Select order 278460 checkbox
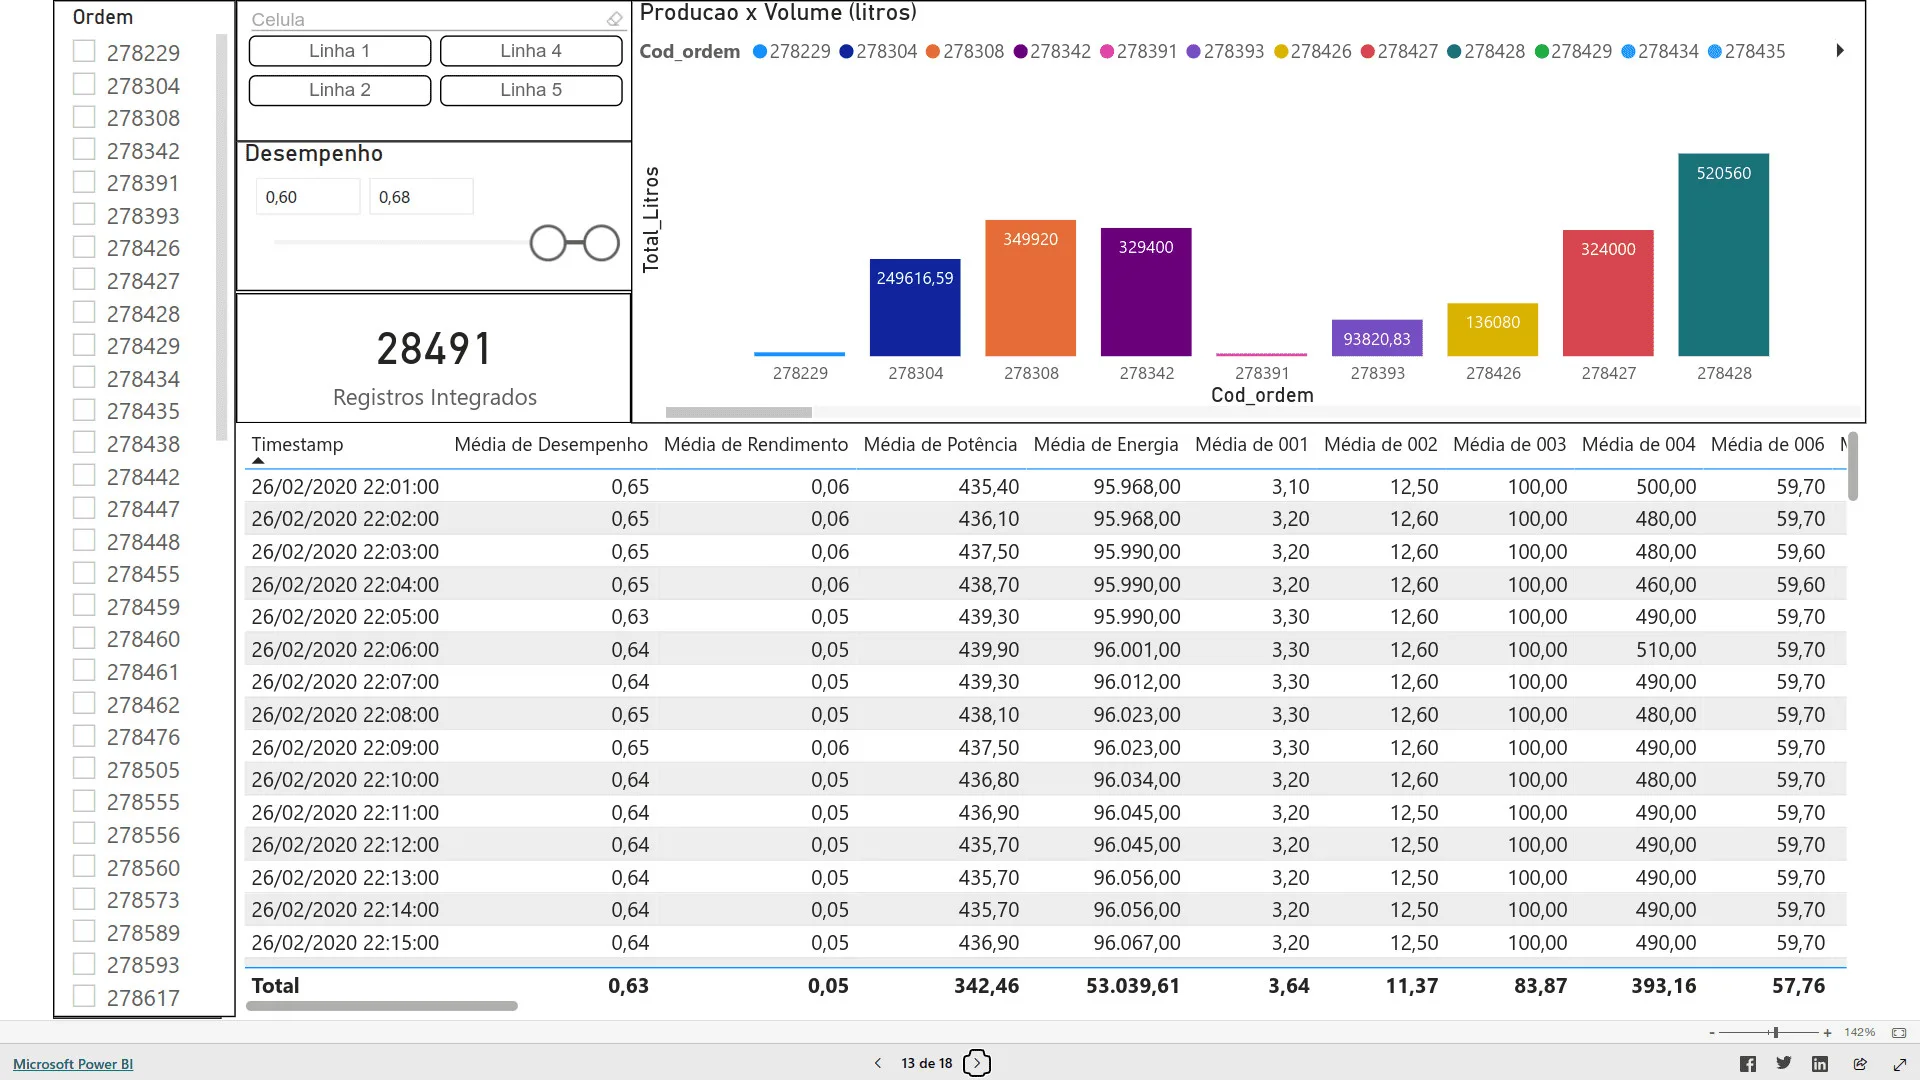Screen dimensions: 1920x1080 pos(84,638)
